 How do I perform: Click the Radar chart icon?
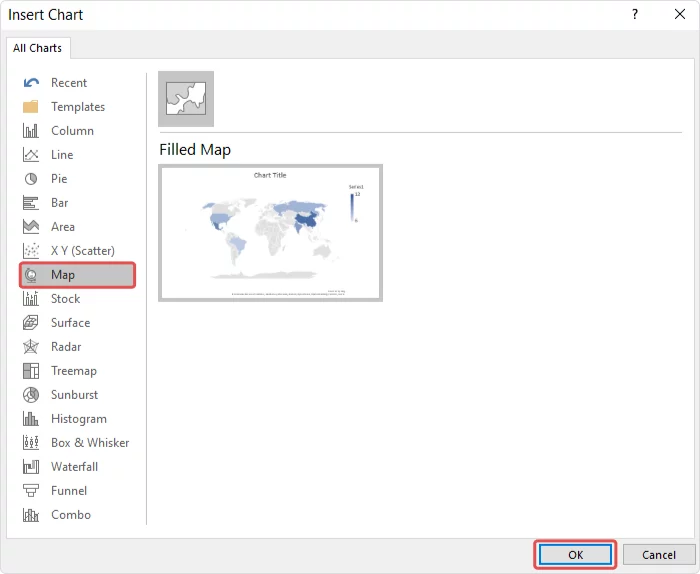click(31, 347)
